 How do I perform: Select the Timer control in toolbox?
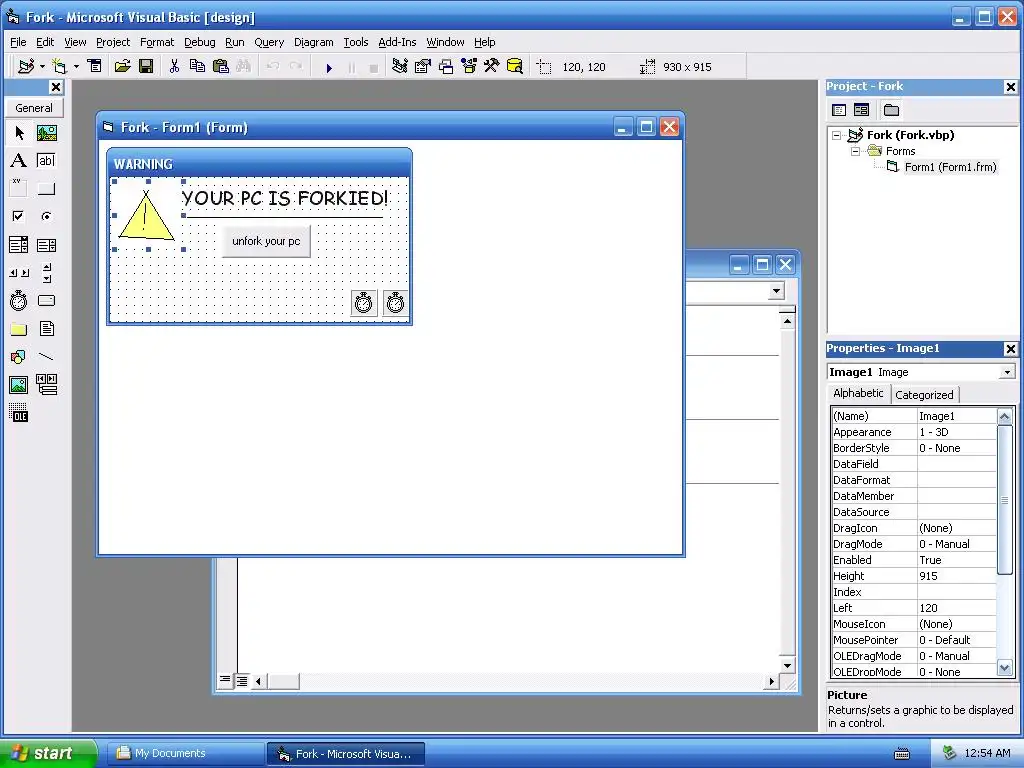click(x=19, y=300)
